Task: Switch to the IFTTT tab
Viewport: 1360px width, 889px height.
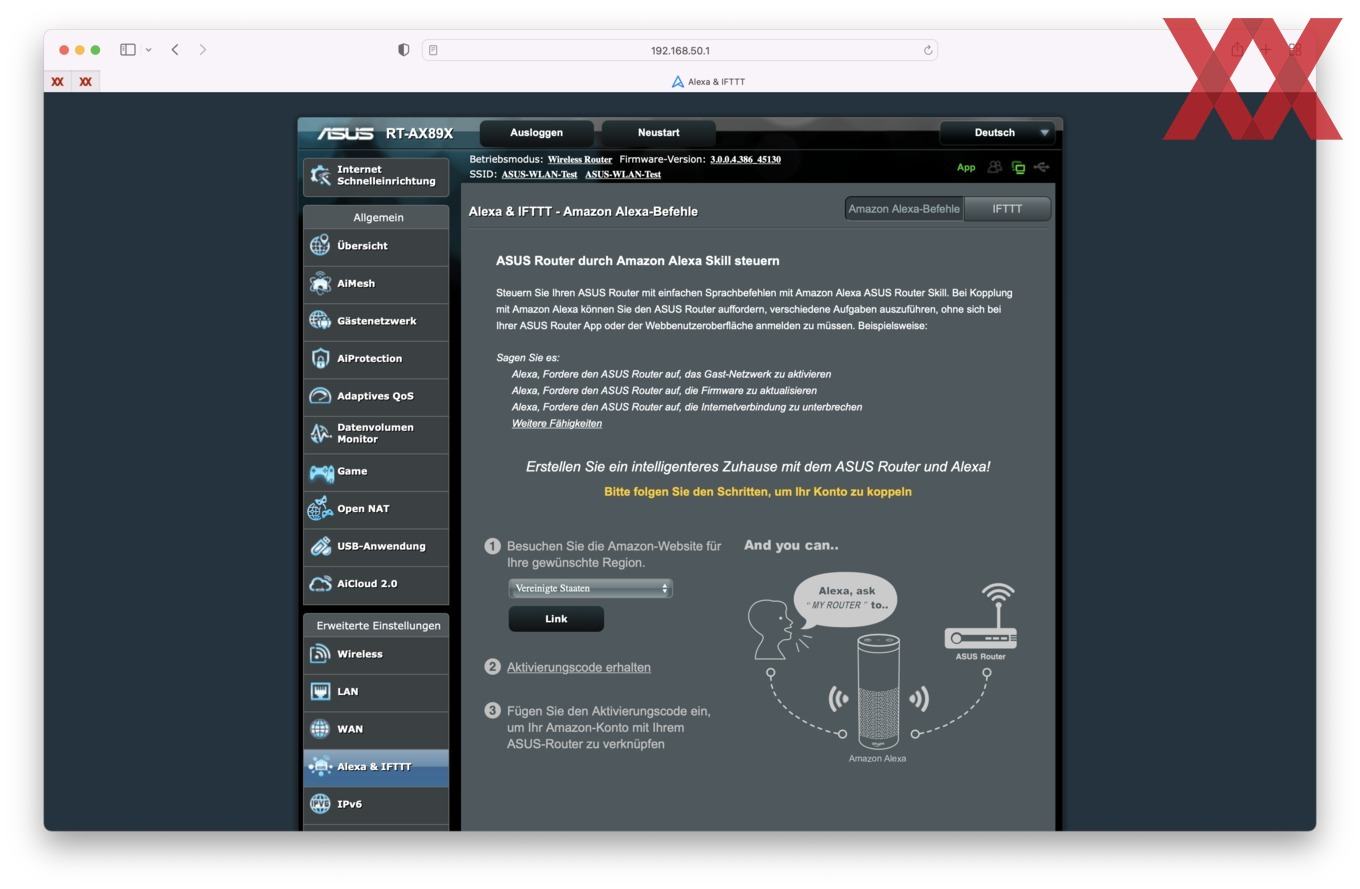Action: pos(1007,209)
